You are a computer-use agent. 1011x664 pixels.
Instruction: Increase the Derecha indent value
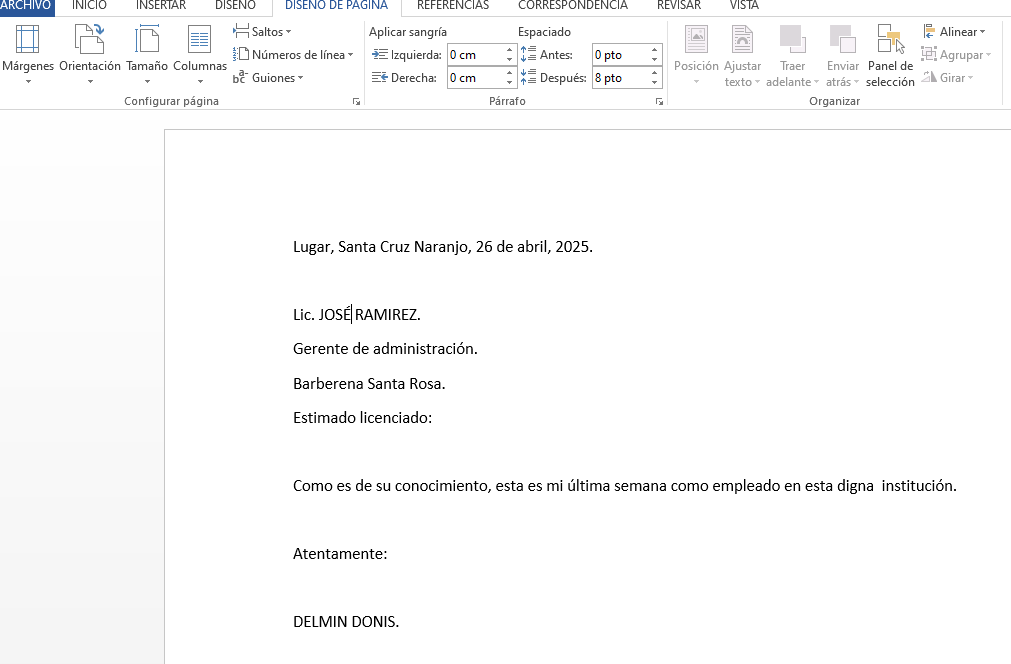click(509, 73)
